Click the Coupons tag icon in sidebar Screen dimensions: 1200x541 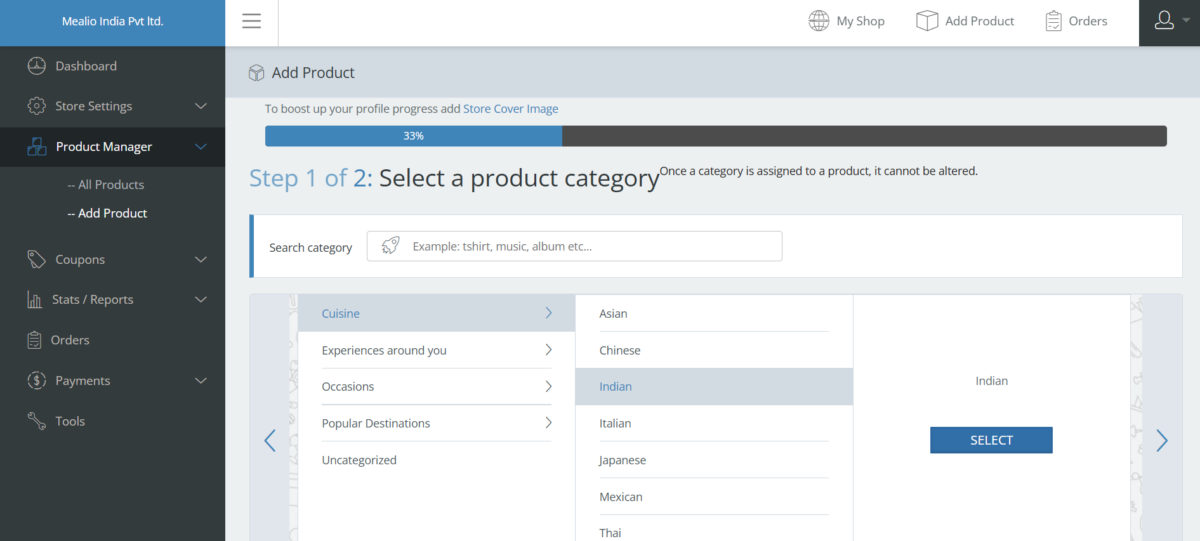tap(37, 259)
